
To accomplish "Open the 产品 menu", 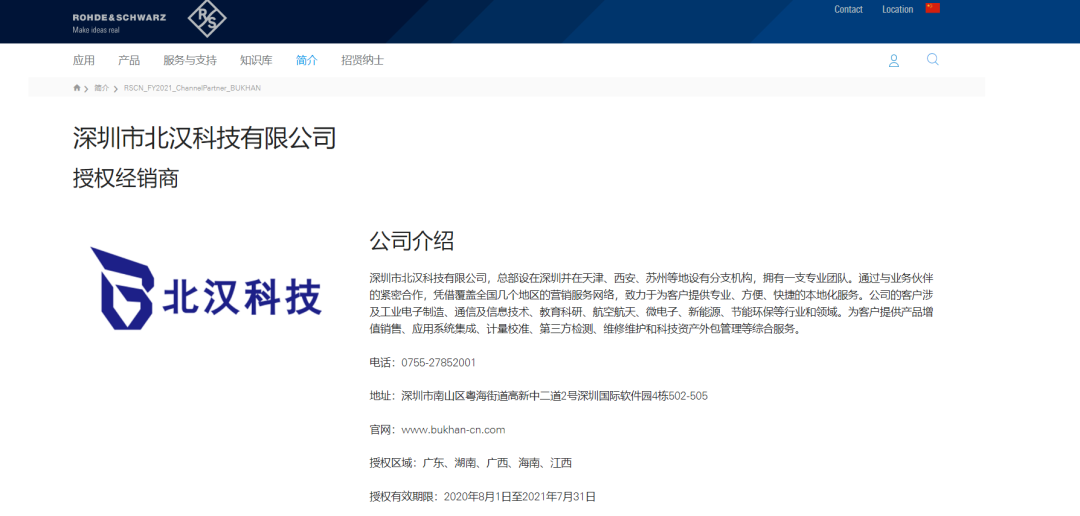I will click(129, 61).
